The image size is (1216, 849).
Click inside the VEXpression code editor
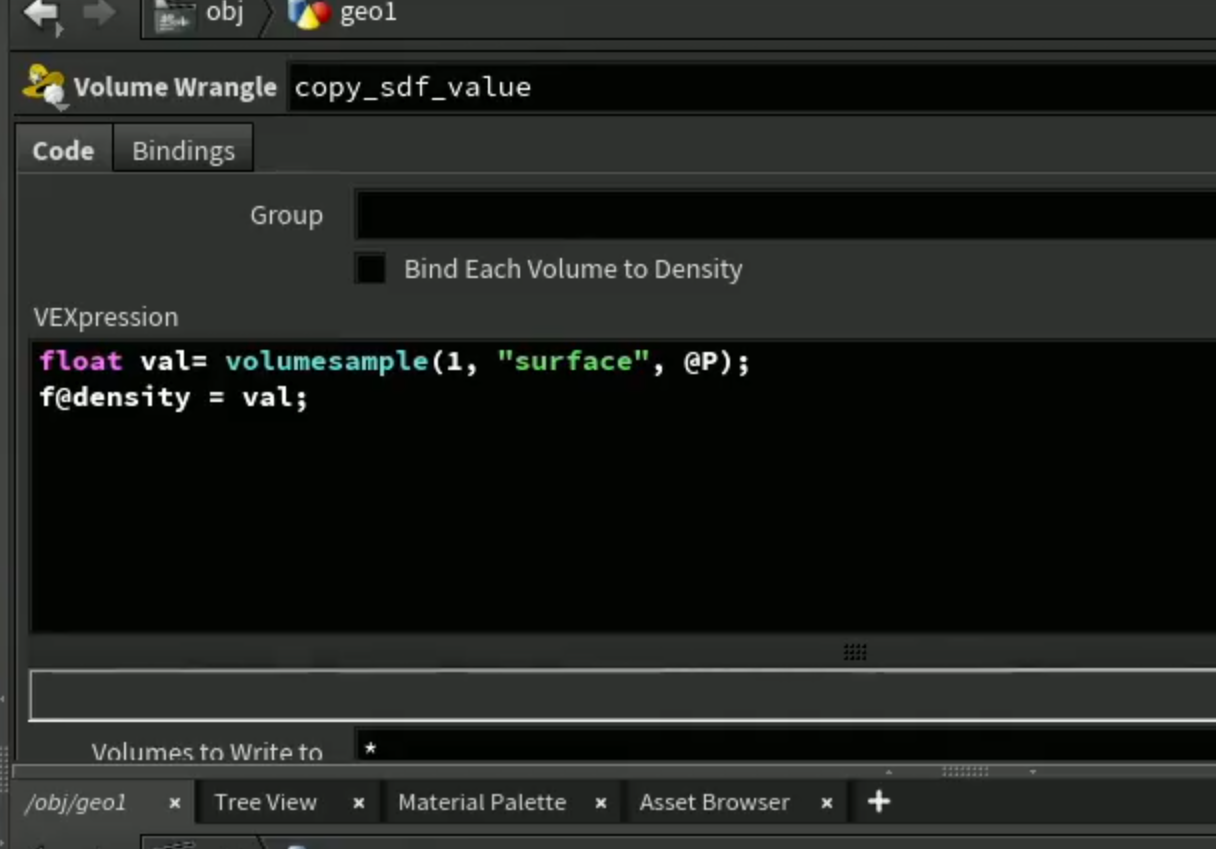pos(623,487)
